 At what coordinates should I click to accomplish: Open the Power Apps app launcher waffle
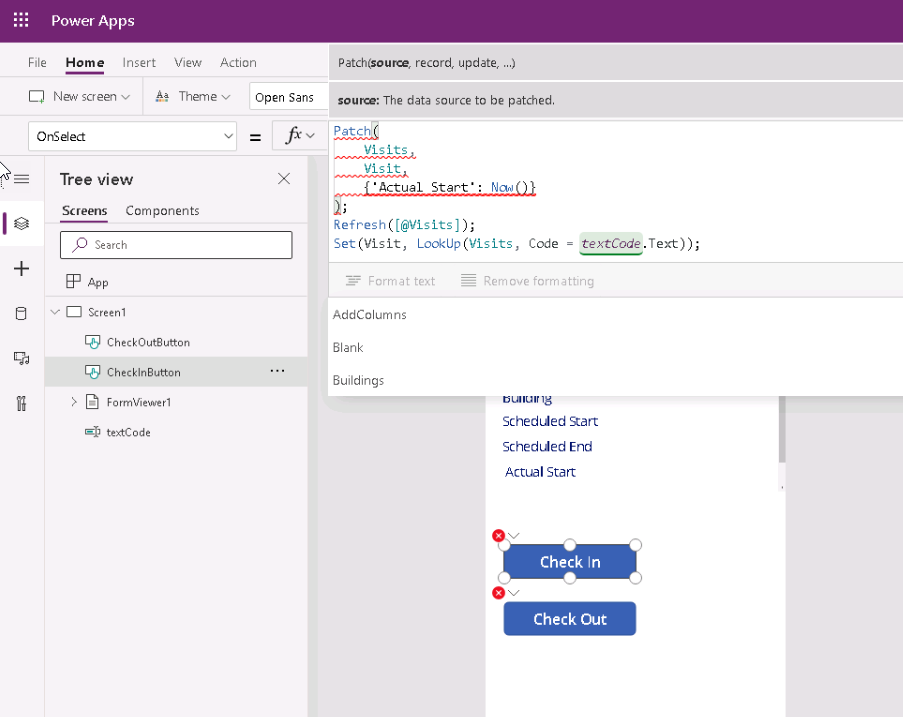(x=21, y=21)
